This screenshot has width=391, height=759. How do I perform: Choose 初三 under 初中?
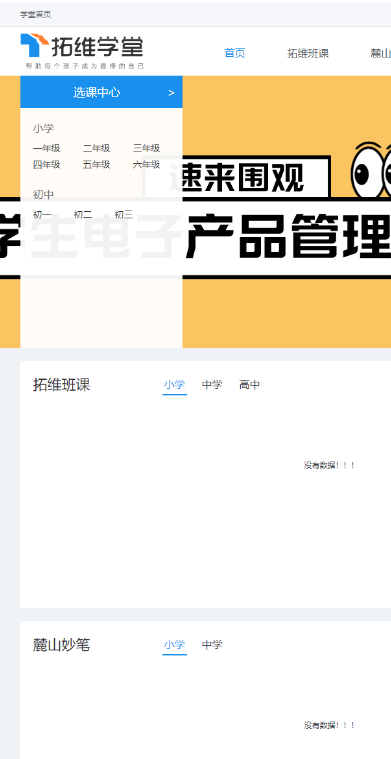(124, 214)
